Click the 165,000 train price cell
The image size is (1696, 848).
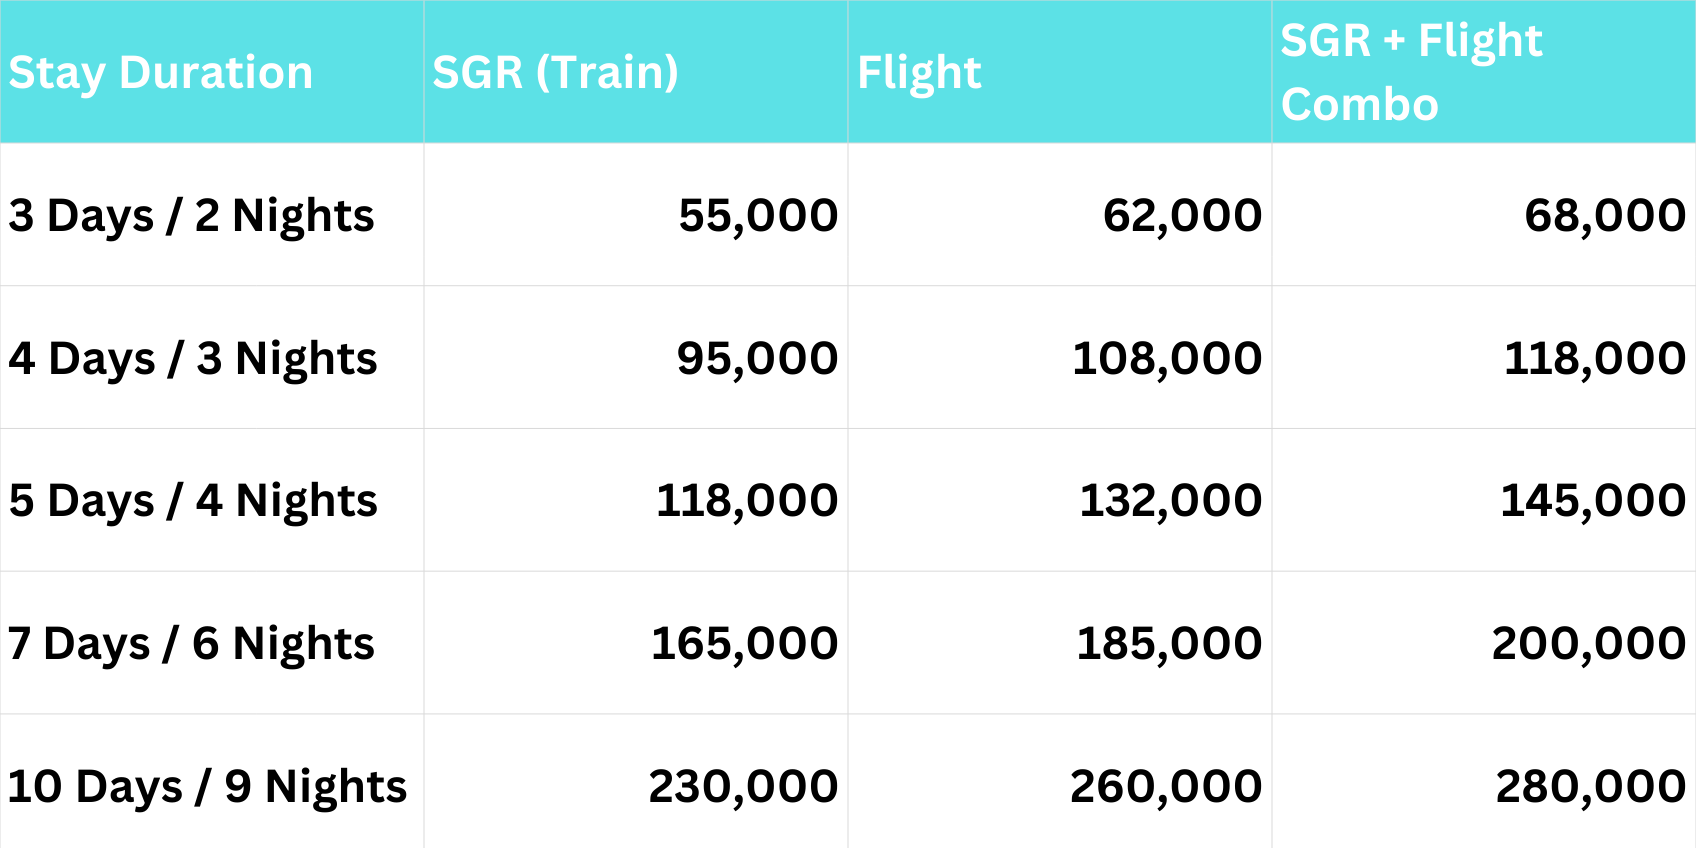744,644
